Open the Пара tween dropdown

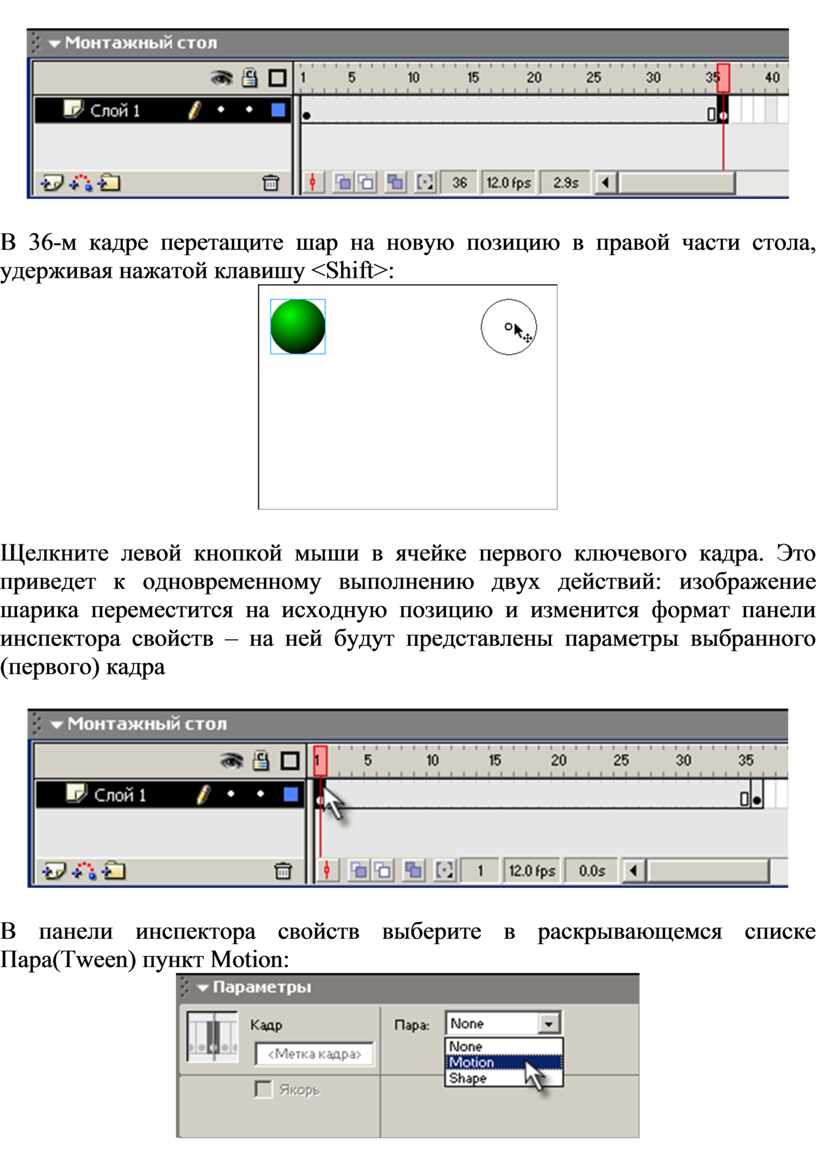[x=549, y=1024]
